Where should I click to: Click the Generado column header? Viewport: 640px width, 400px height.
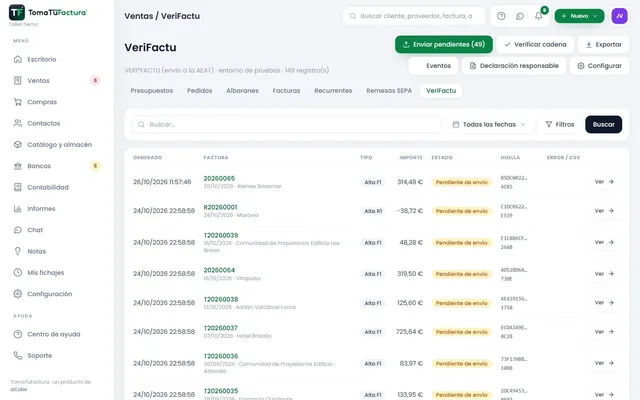(x=147, y=157)
